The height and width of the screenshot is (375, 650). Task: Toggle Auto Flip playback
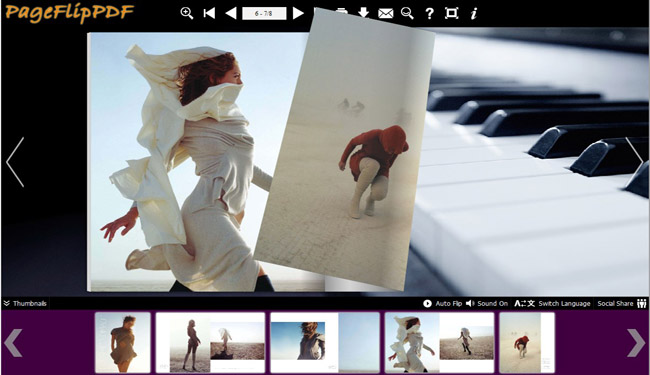pyautogui.click(x=442, y=303)
